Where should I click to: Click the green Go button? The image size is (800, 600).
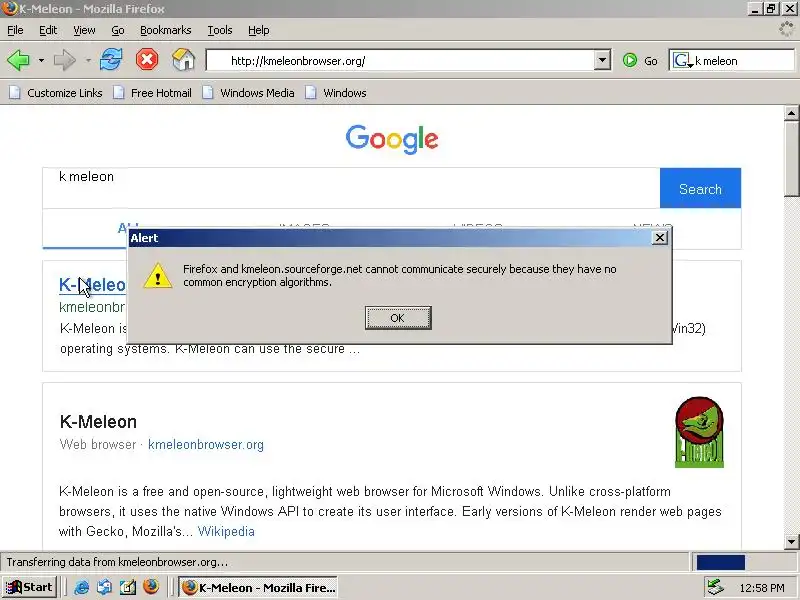[x=640, y=61]
